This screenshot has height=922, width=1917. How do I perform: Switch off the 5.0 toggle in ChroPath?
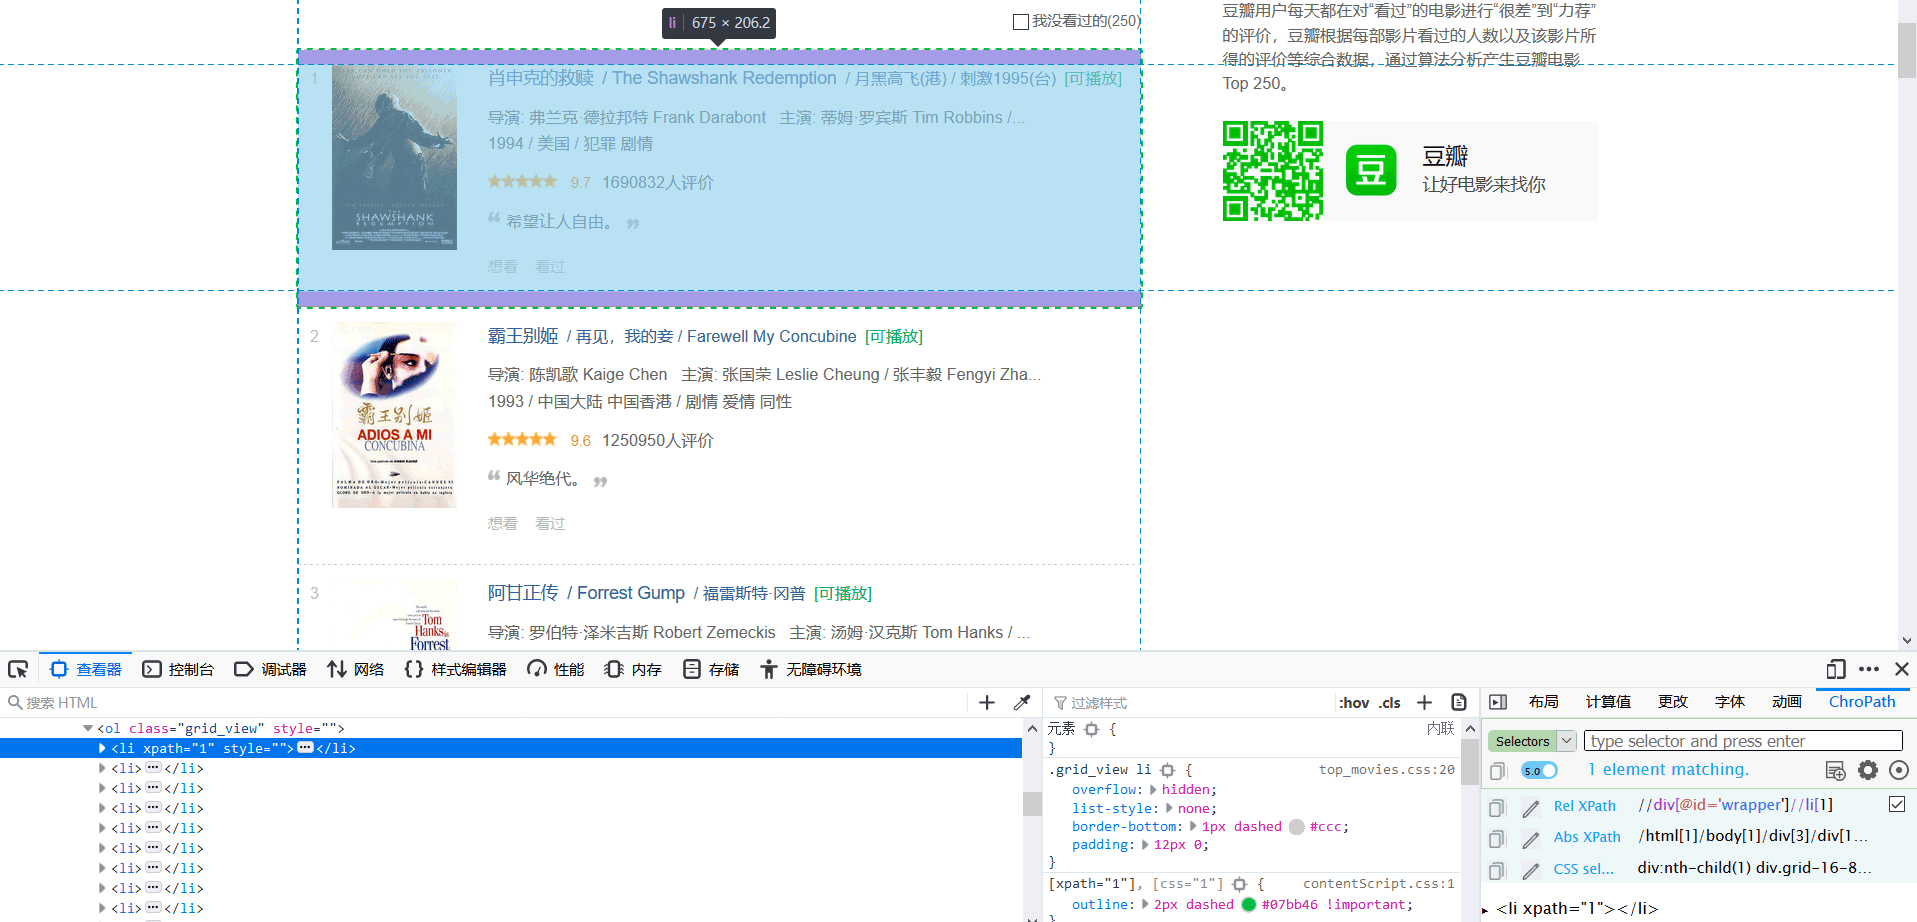[1538, 770]
